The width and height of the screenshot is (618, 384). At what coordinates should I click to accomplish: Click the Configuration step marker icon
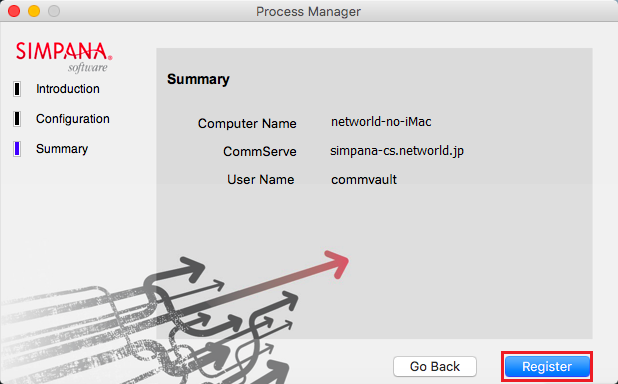coord(17,119)
